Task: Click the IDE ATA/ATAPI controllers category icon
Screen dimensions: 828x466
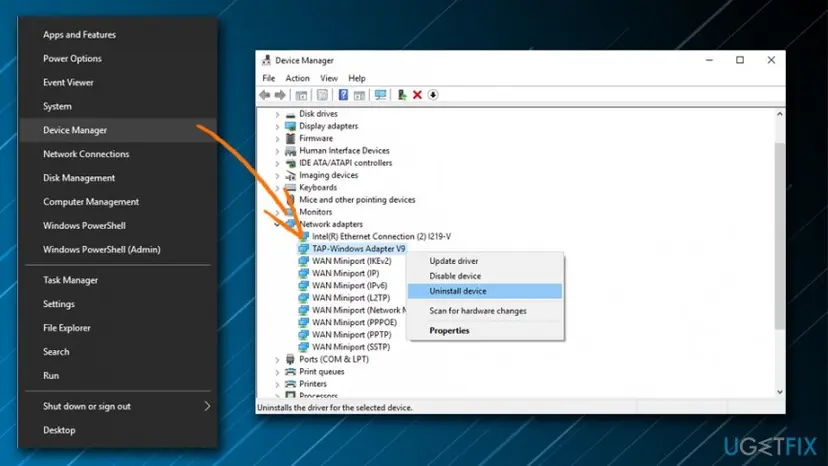Action: pos(290,163)
